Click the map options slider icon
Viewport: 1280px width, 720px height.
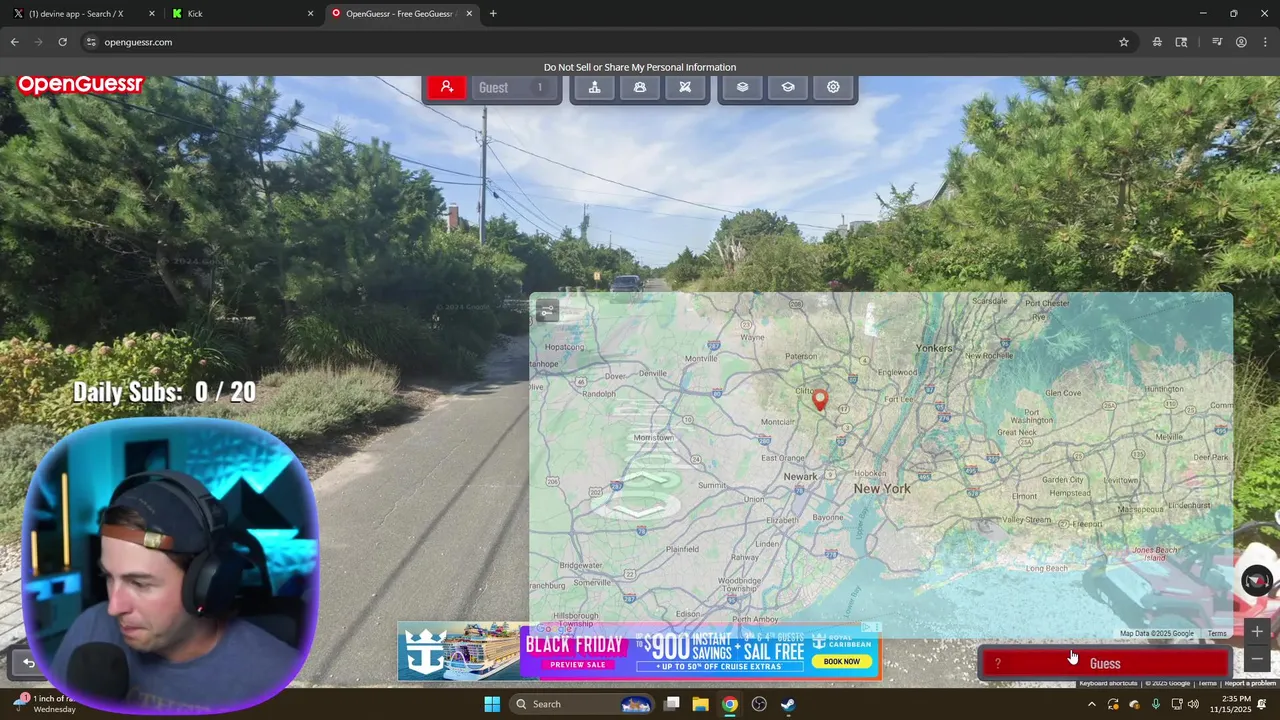(x=547, y=311)
